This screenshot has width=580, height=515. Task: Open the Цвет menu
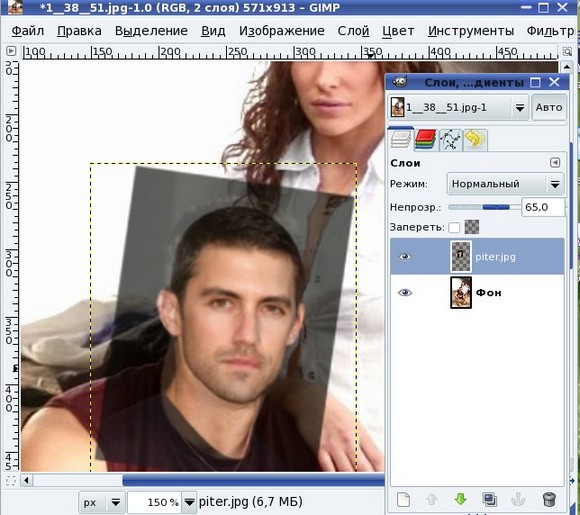click(398, 31)
